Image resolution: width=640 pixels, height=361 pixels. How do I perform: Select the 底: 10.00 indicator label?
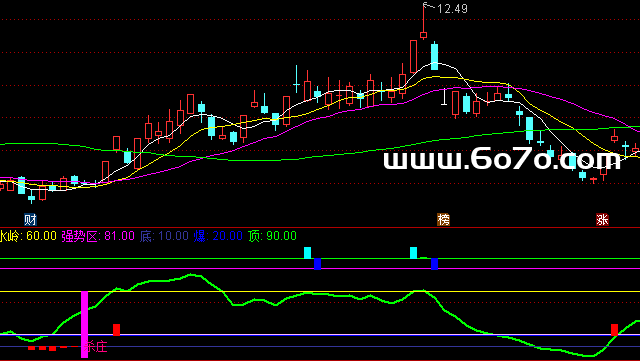[x=164, y=236]
